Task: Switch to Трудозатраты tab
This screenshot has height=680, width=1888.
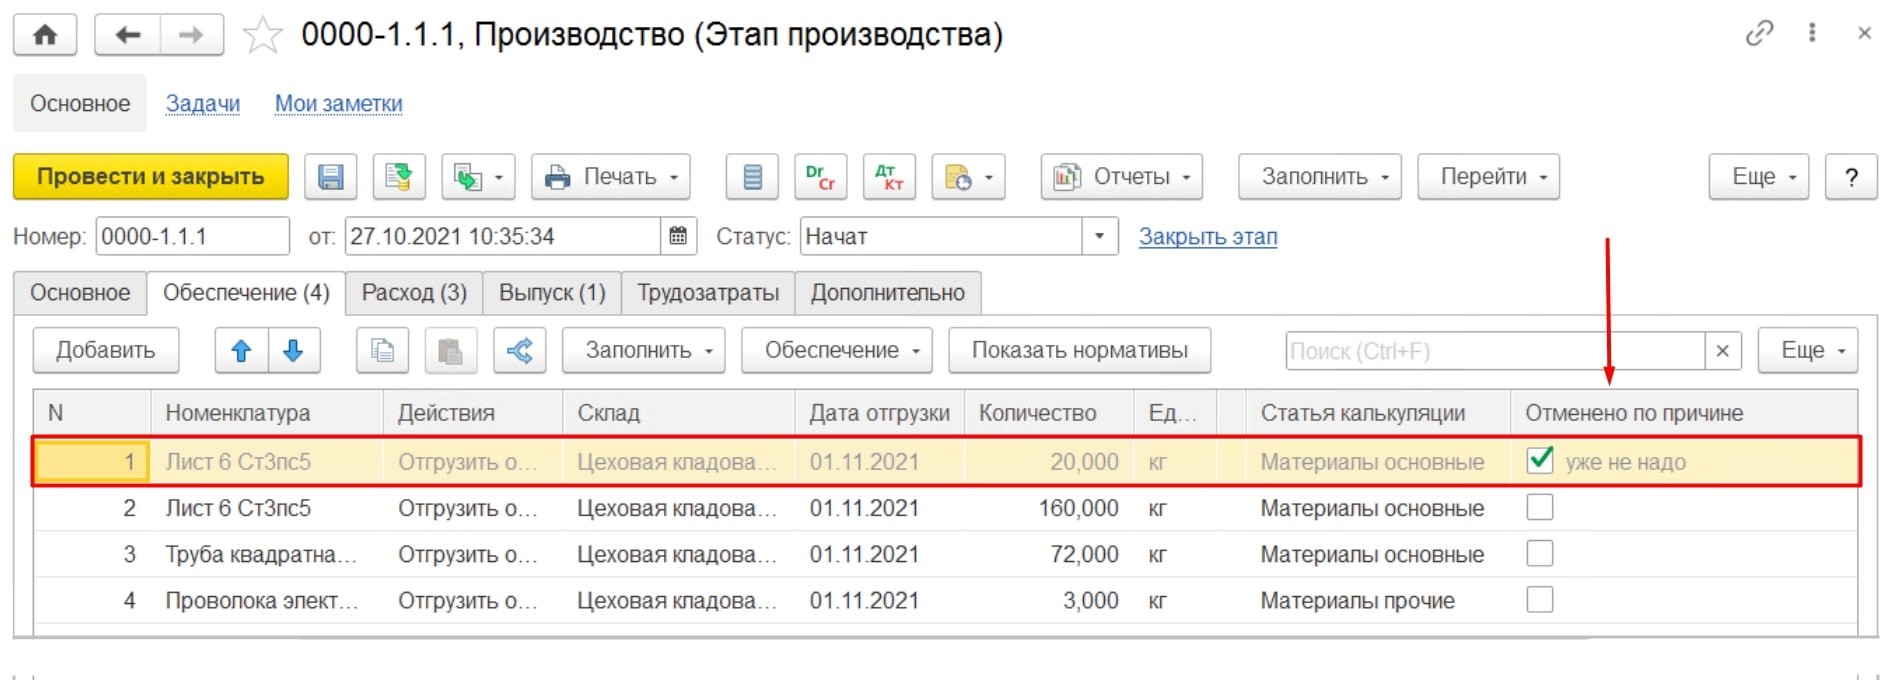Action: click(708, 293)
